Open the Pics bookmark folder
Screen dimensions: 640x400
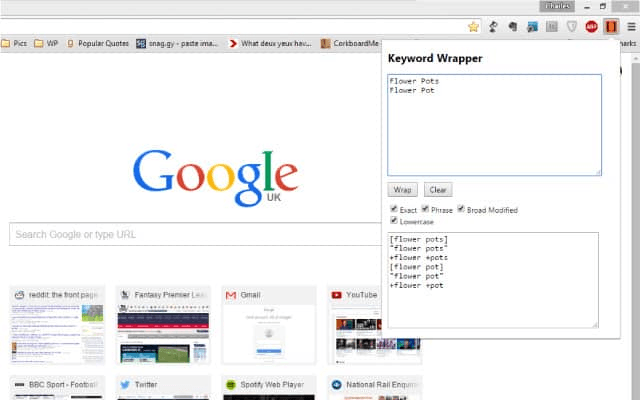[14, 43]
